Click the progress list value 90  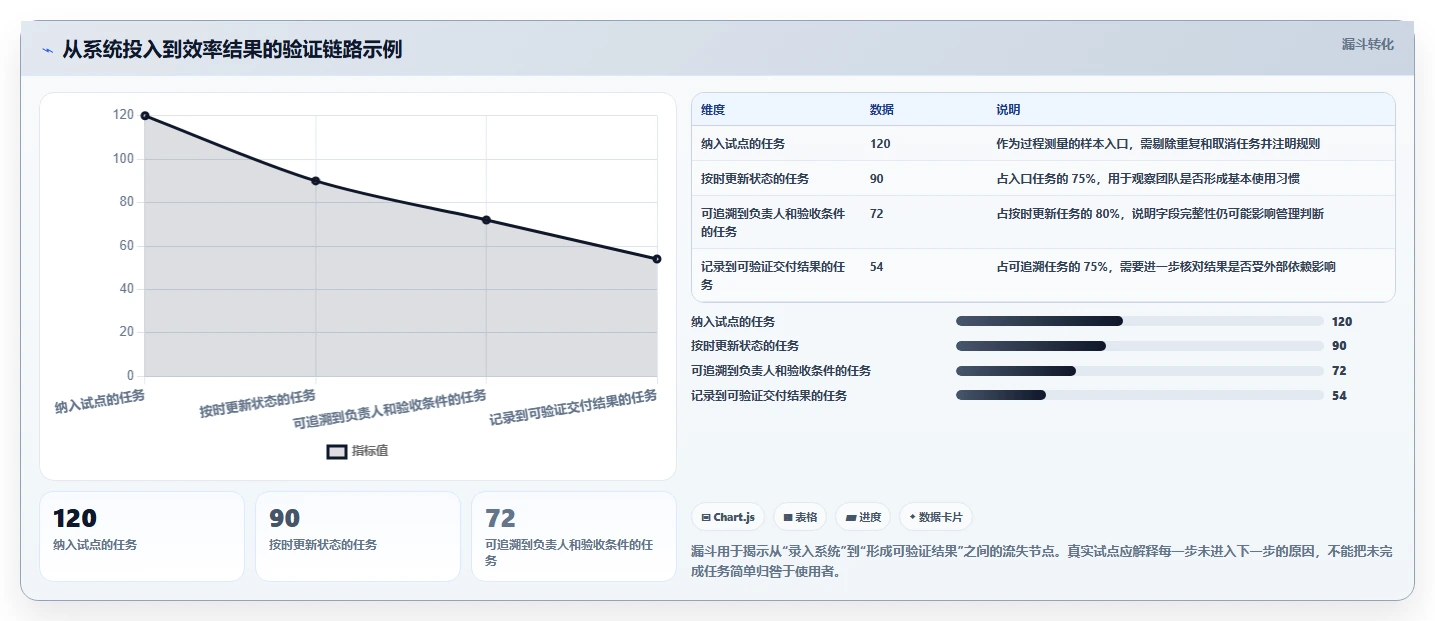tap(1339, 346)
